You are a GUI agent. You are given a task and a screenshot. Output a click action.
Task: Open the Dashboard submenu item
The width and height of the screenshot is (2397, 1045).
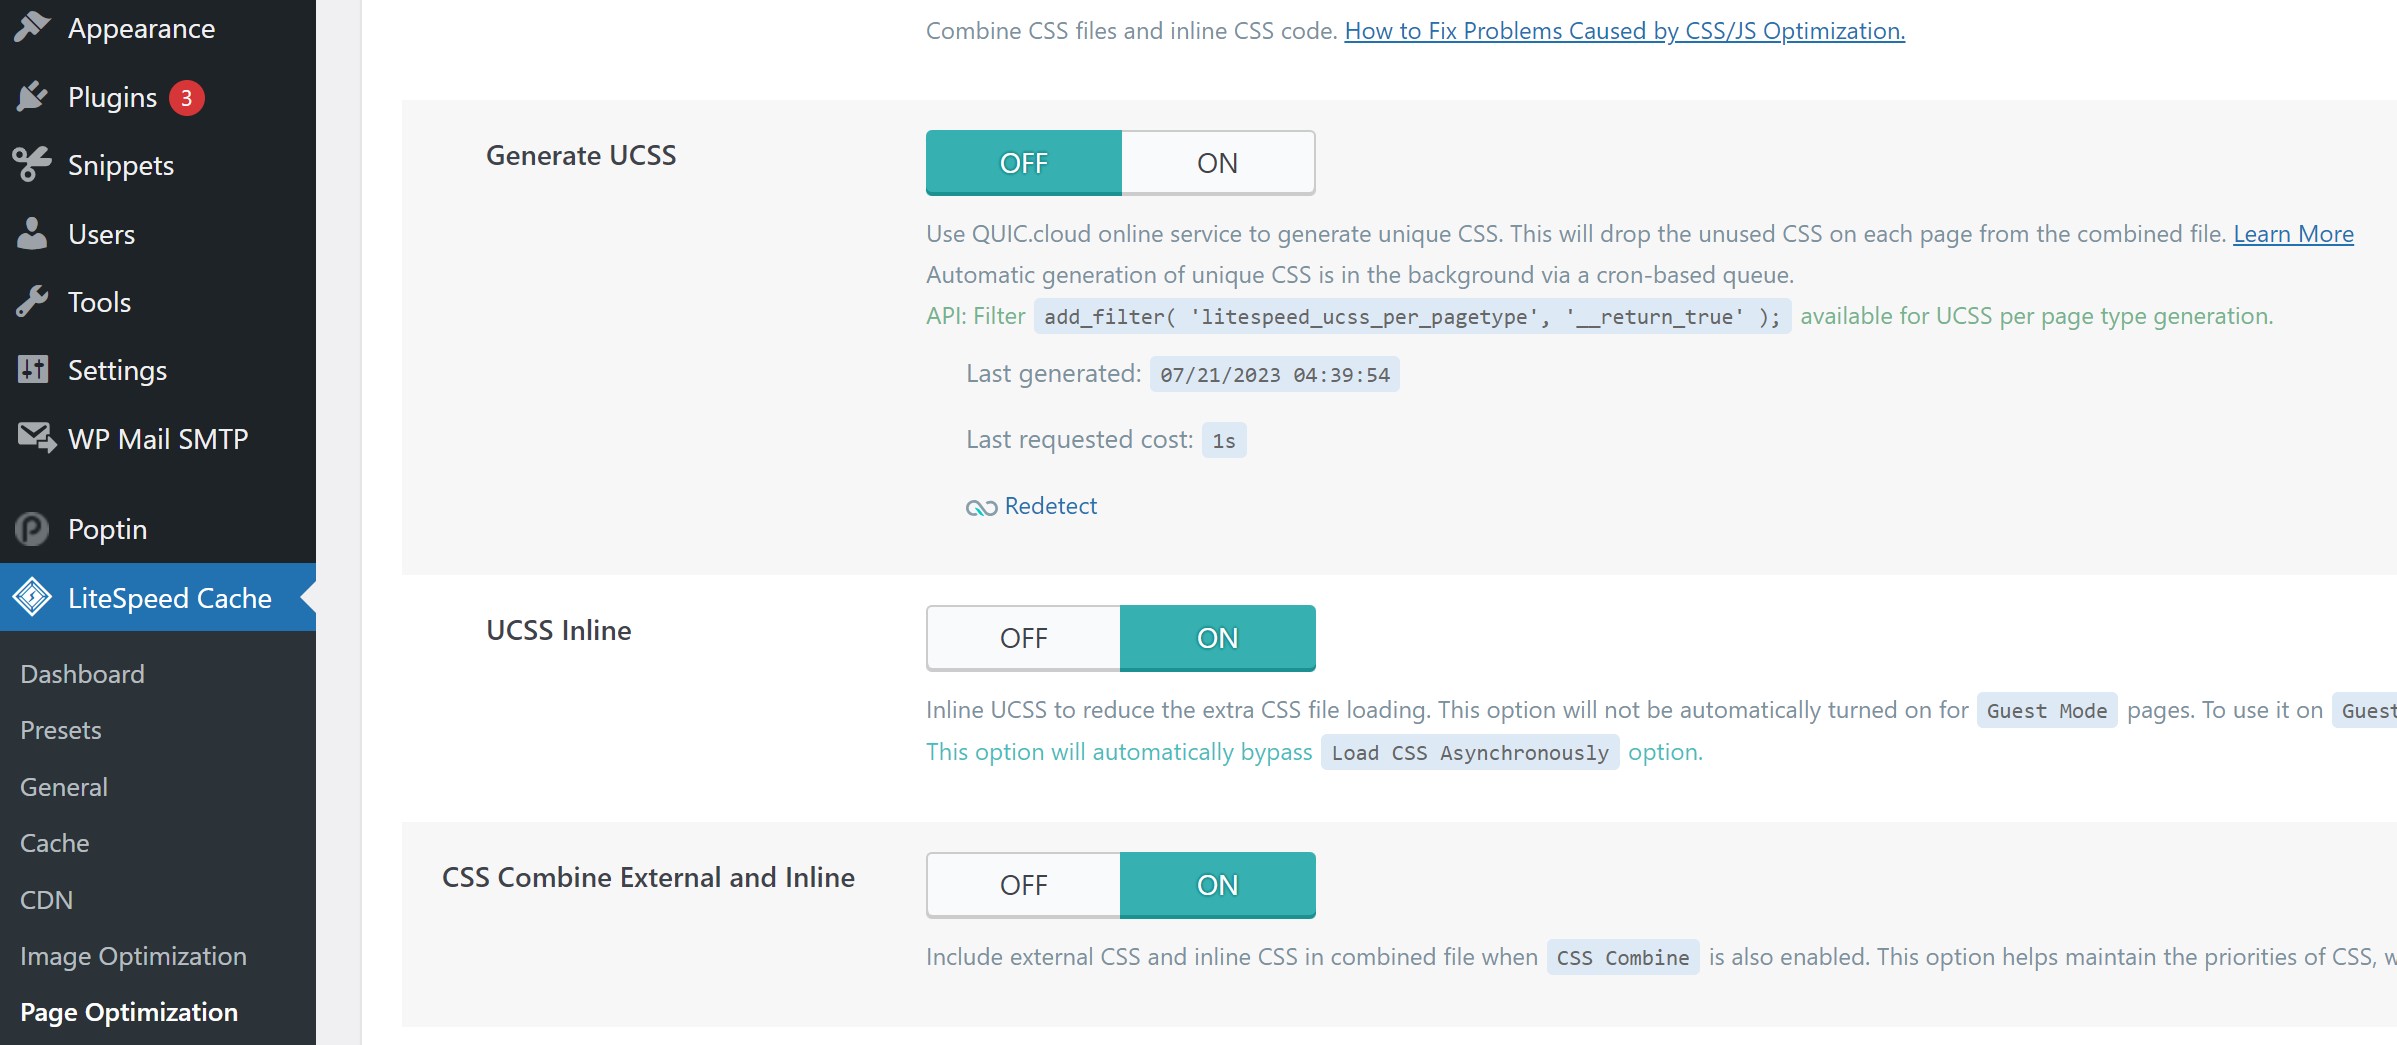82,674
